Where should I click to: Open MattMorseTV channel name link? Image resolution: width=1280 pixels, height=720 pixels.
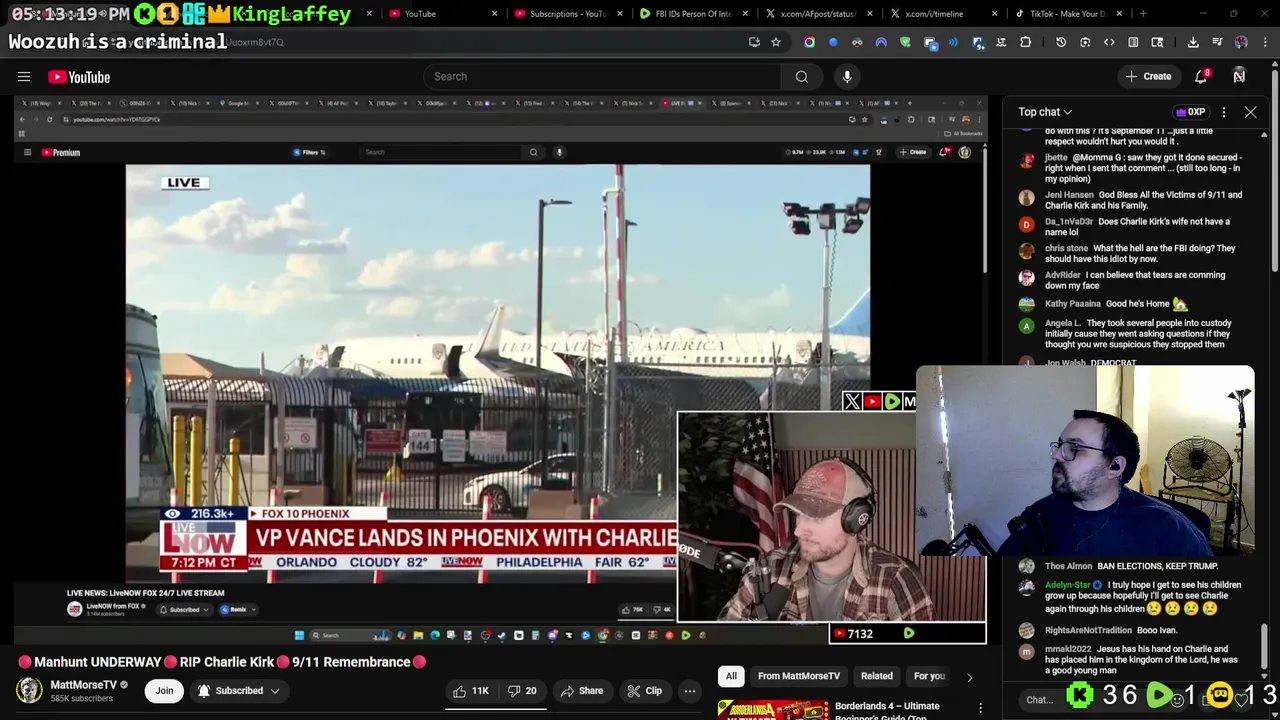point(84,685)
